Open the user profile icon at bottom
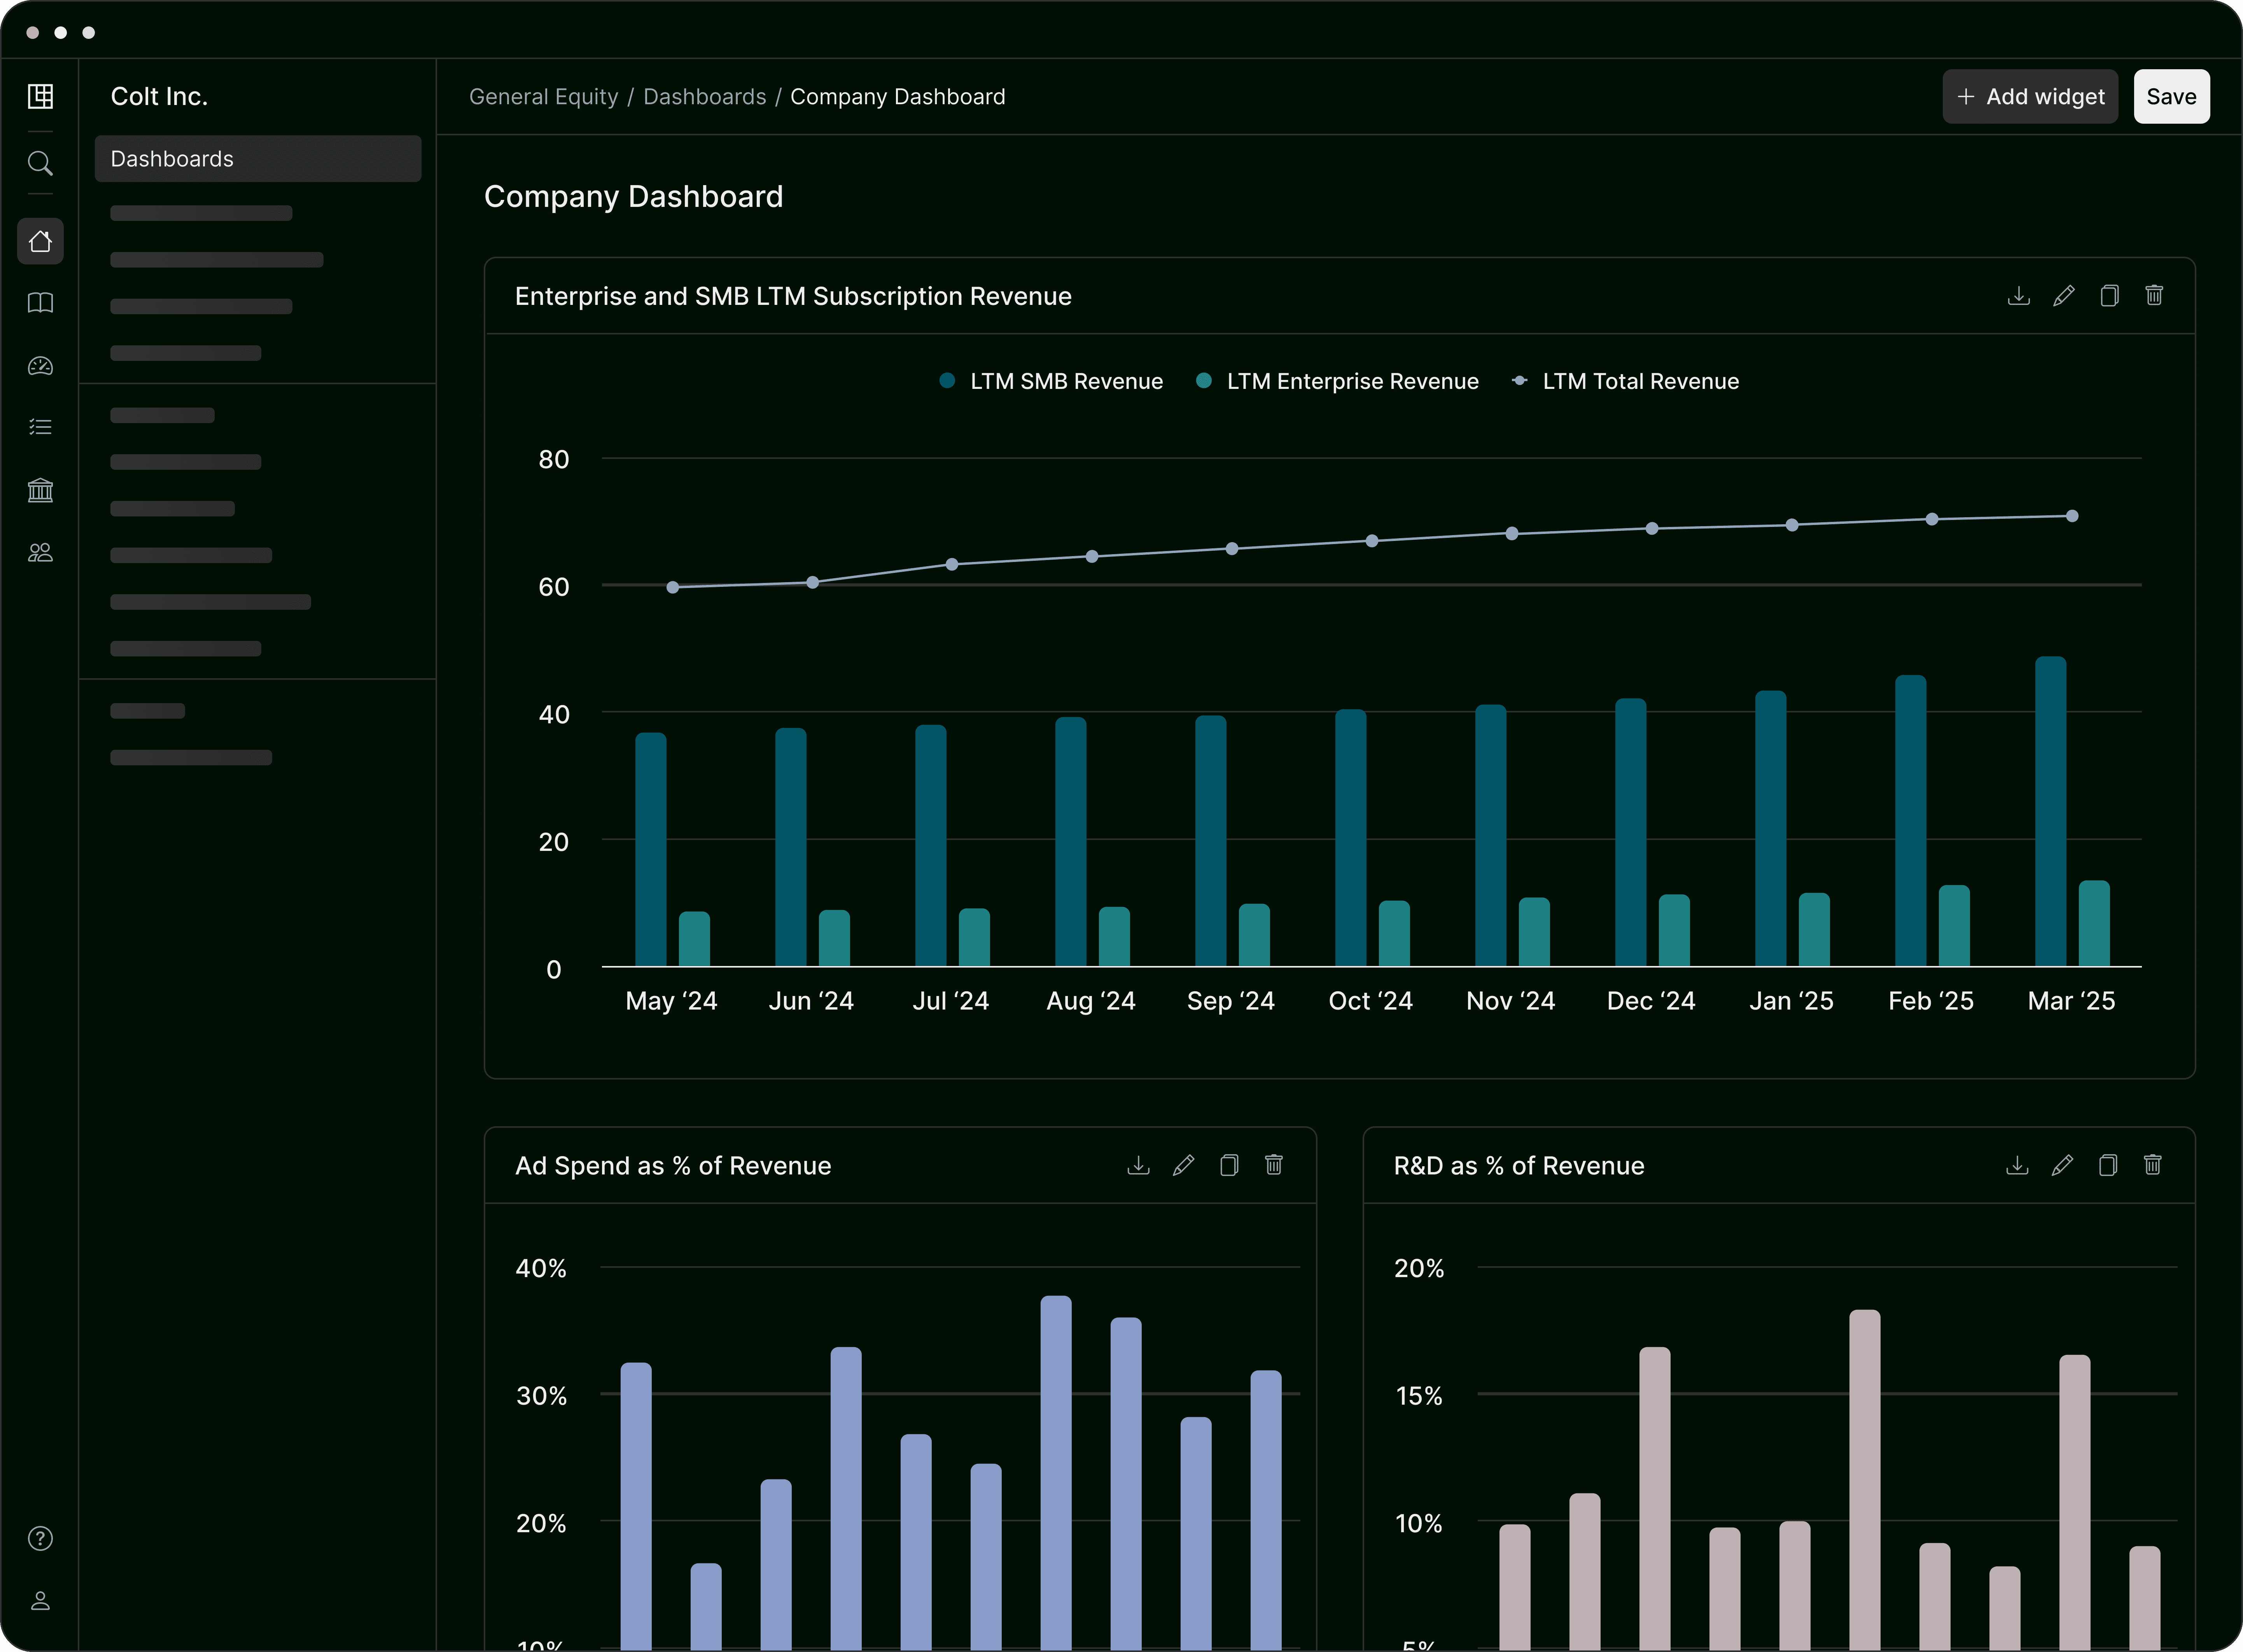 point(40,1600)
